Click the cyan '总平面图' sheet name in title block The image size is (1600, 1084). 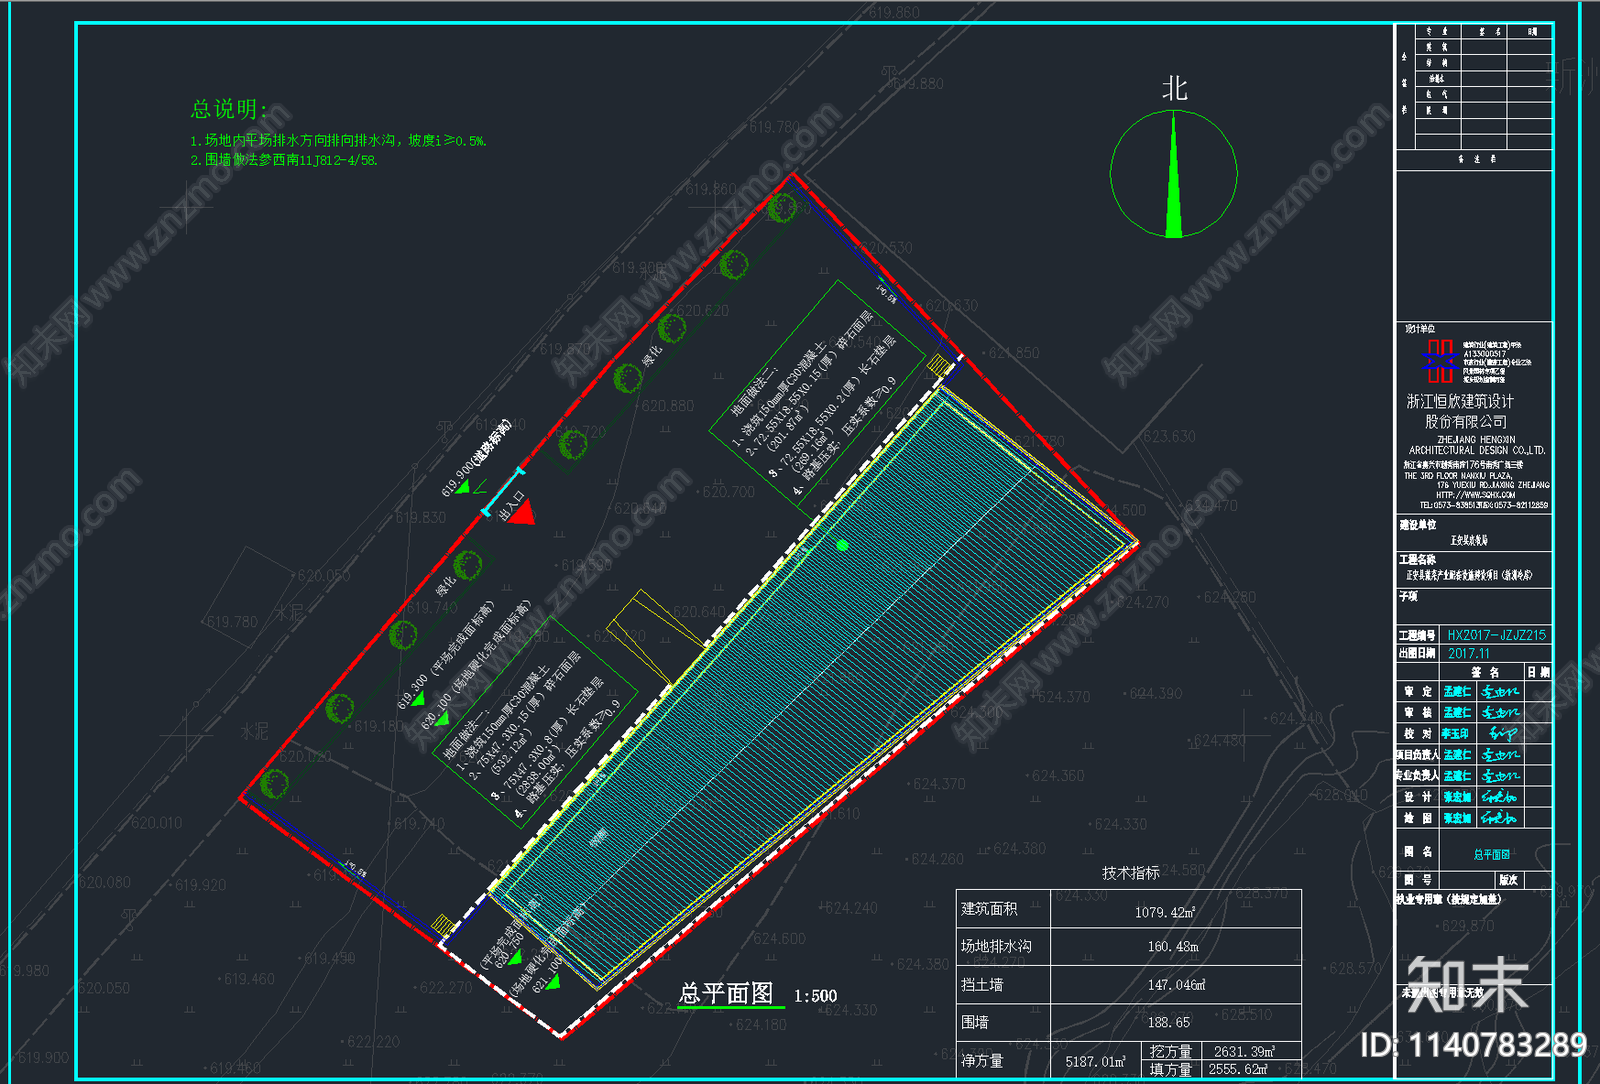(x=1491, y=855)
